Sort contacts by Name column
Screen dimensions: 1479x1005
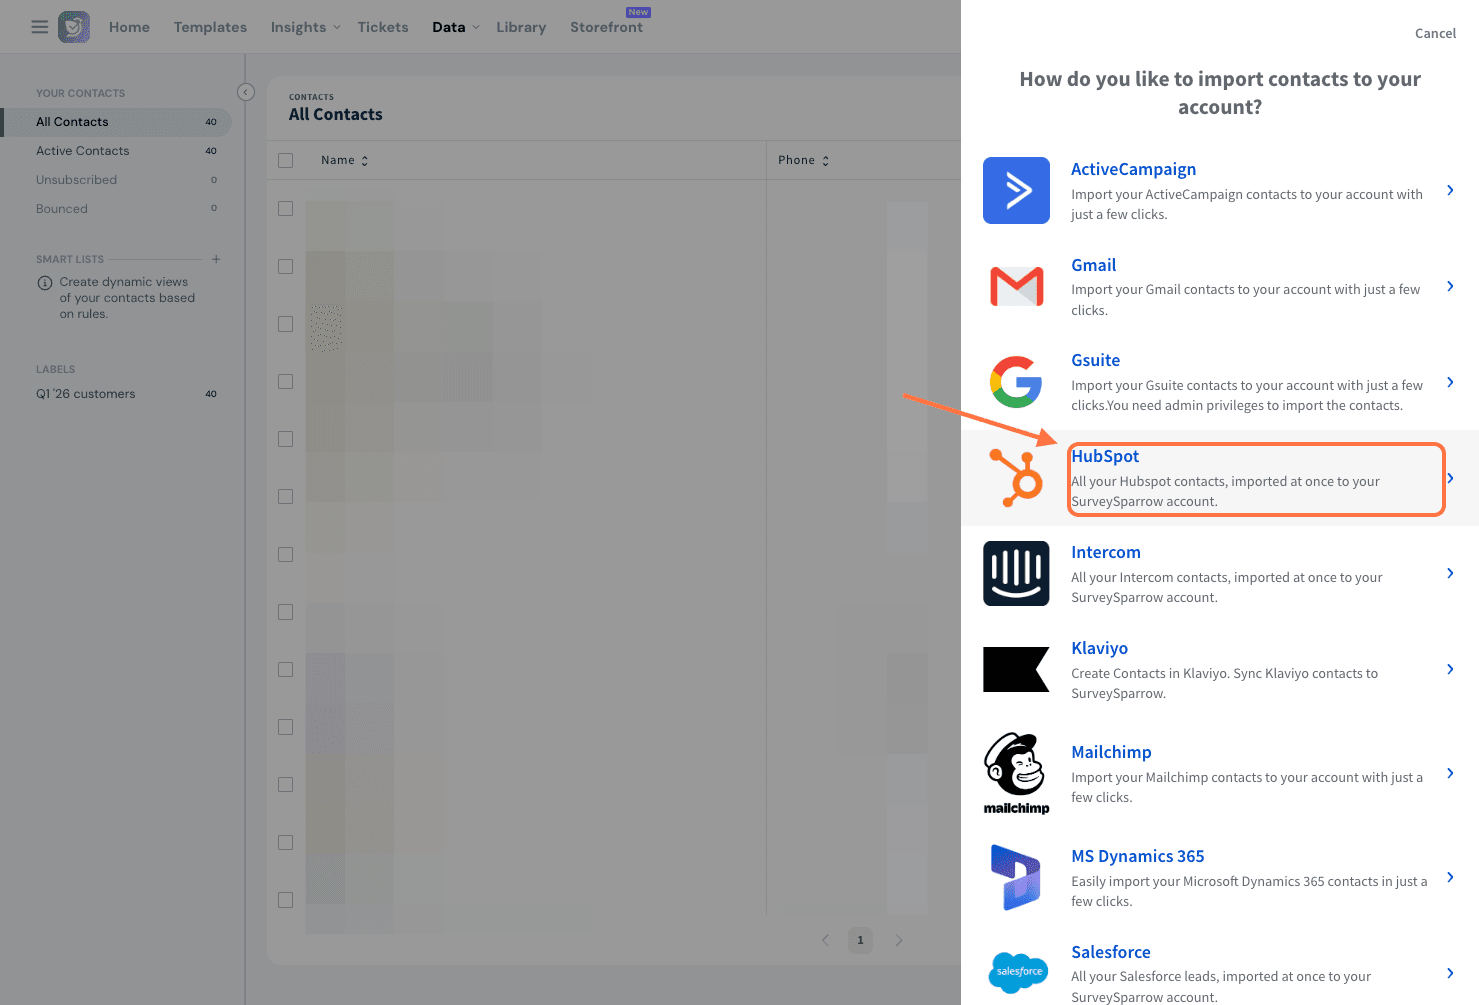(x=344, y=161)
